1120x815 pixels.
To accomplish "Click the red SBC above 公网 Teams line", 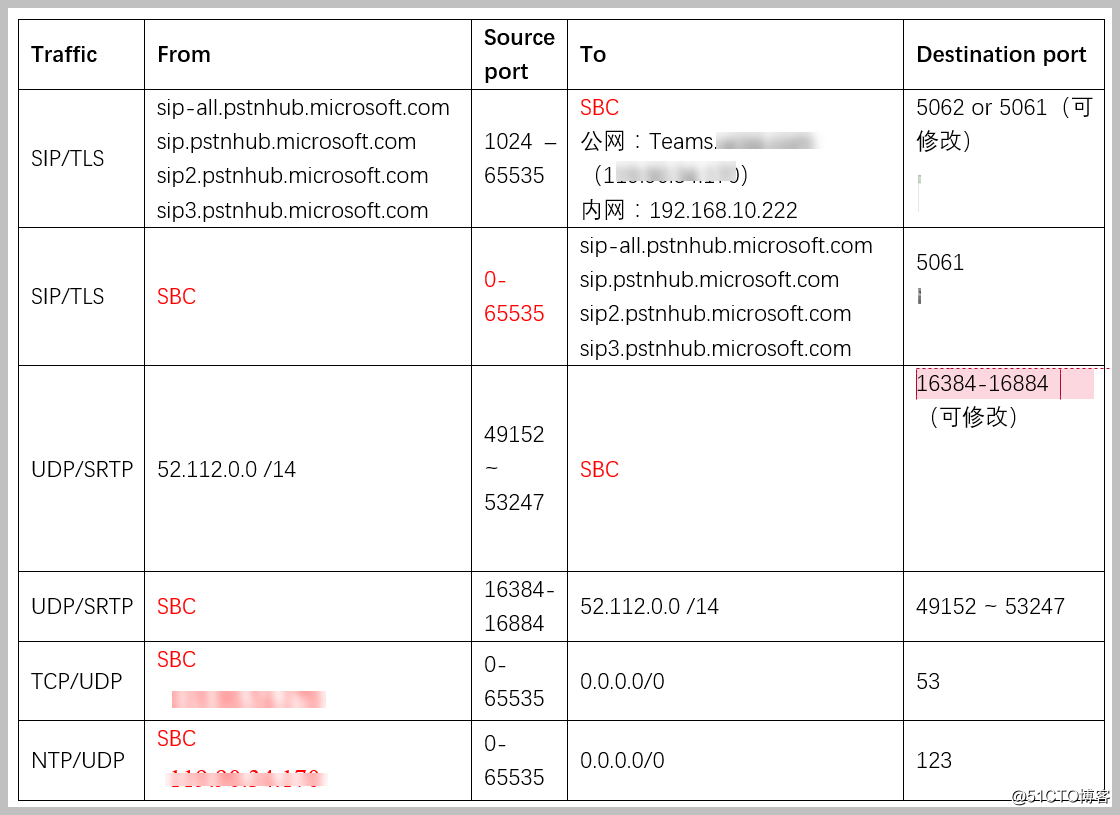I will tap(599, 108).
